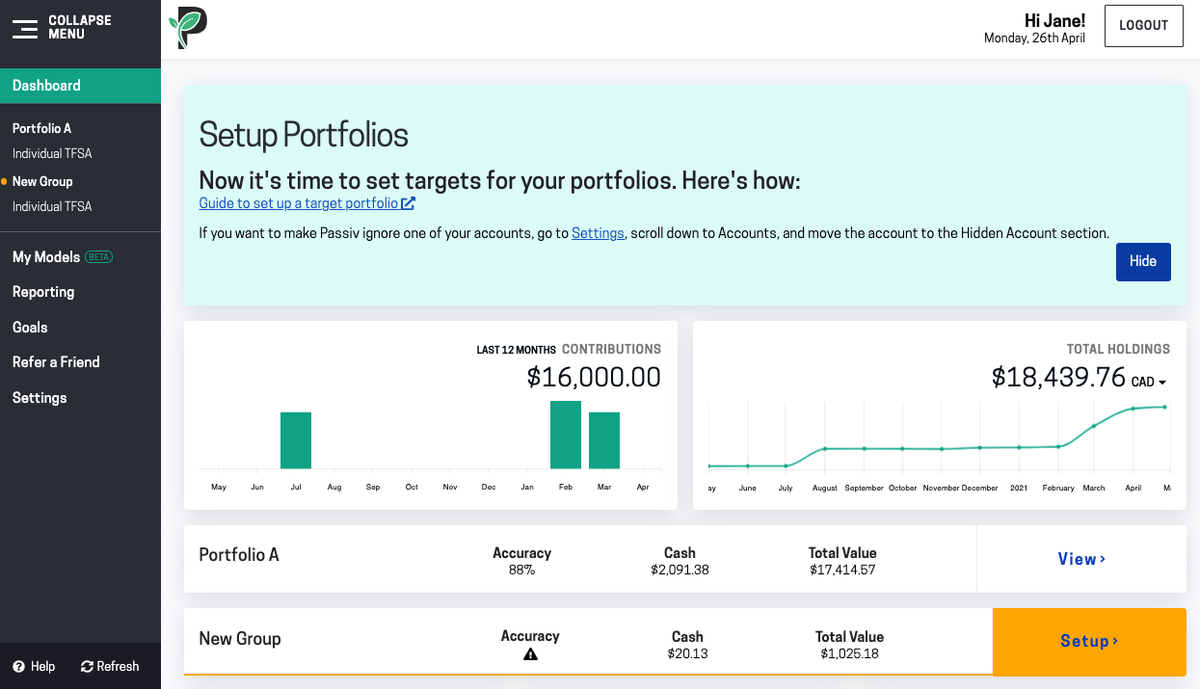Hide the Setup Portfolios banner
1200x689 pixels.
[1143, 261]
